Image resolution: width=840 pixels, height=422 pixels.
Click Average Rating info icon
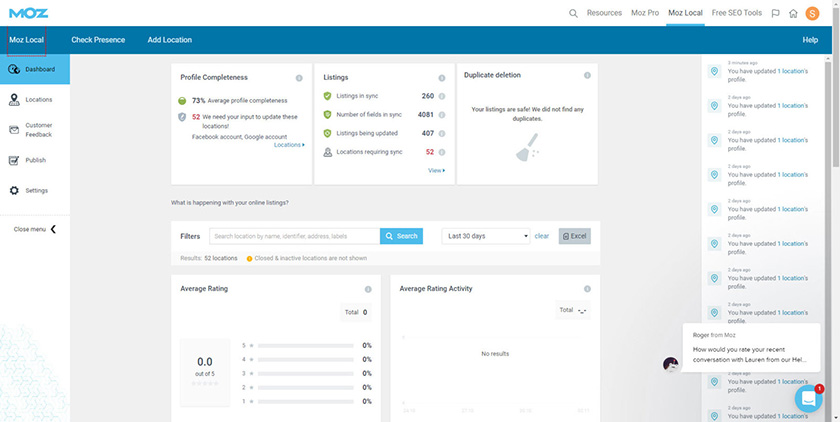click(x=368, y=289)
